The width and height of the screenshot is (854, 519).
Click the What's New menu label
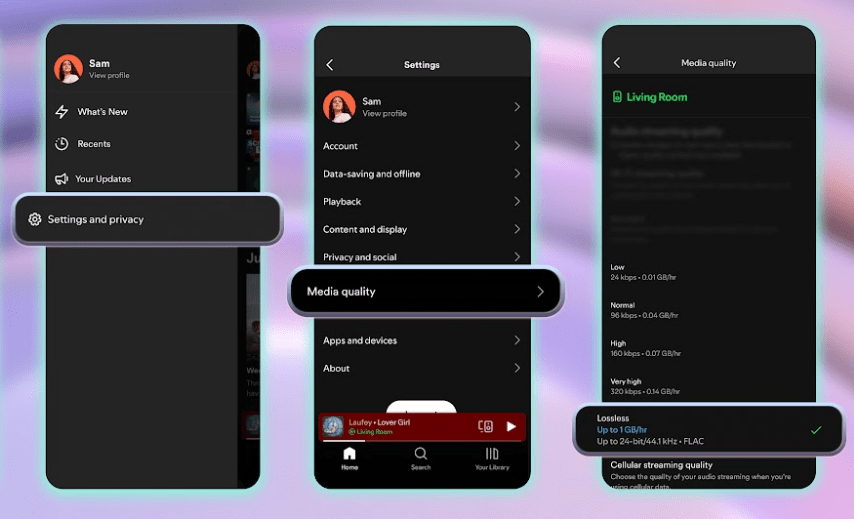(x=102, y=112)
